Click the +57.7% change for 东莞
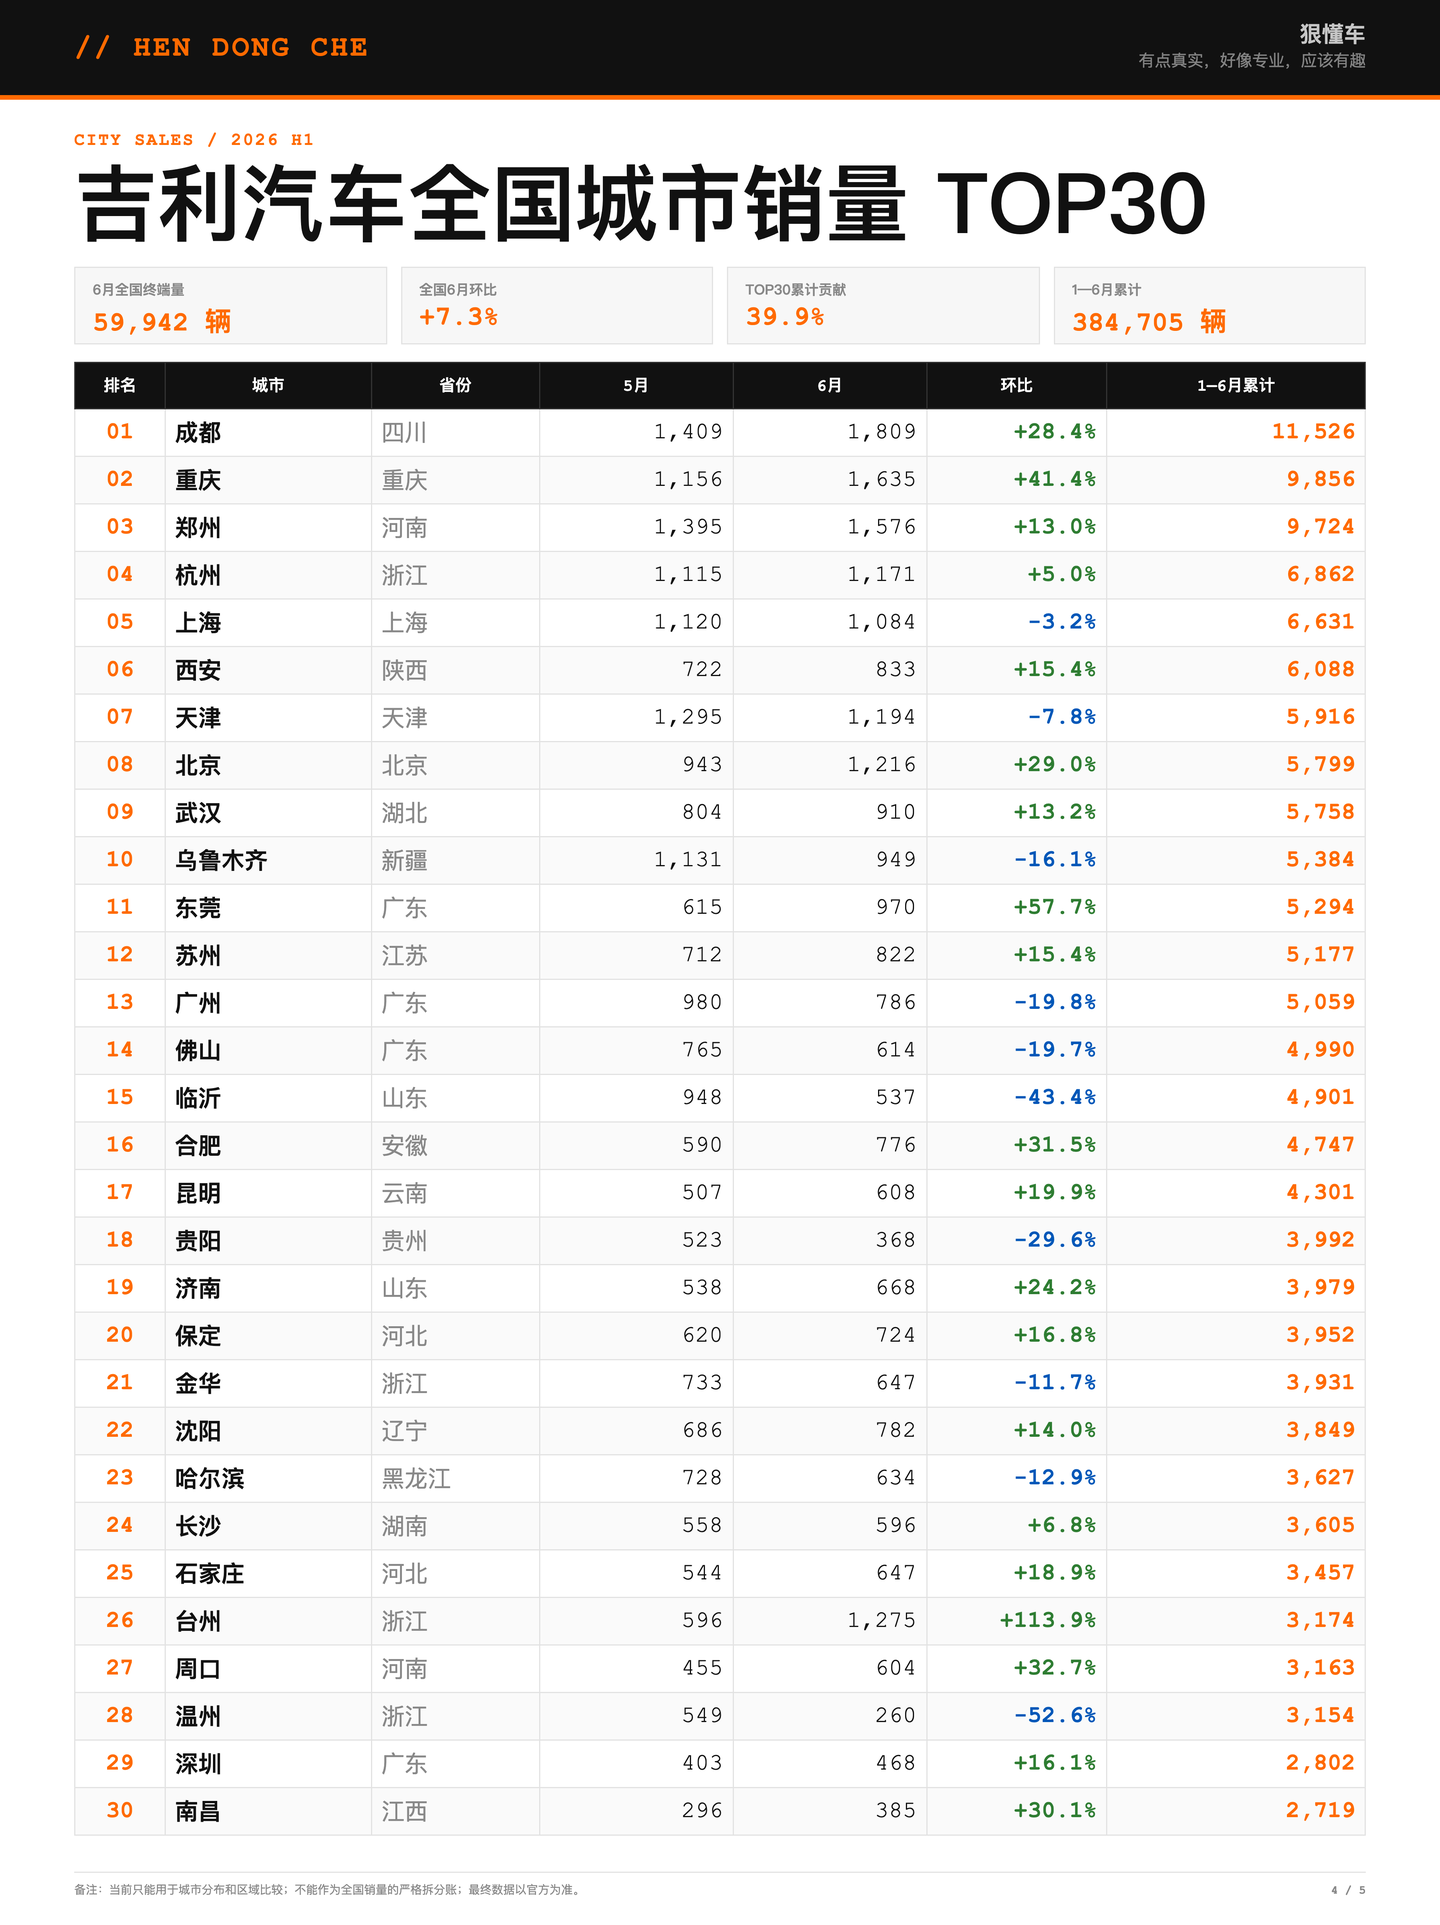 1054,907
